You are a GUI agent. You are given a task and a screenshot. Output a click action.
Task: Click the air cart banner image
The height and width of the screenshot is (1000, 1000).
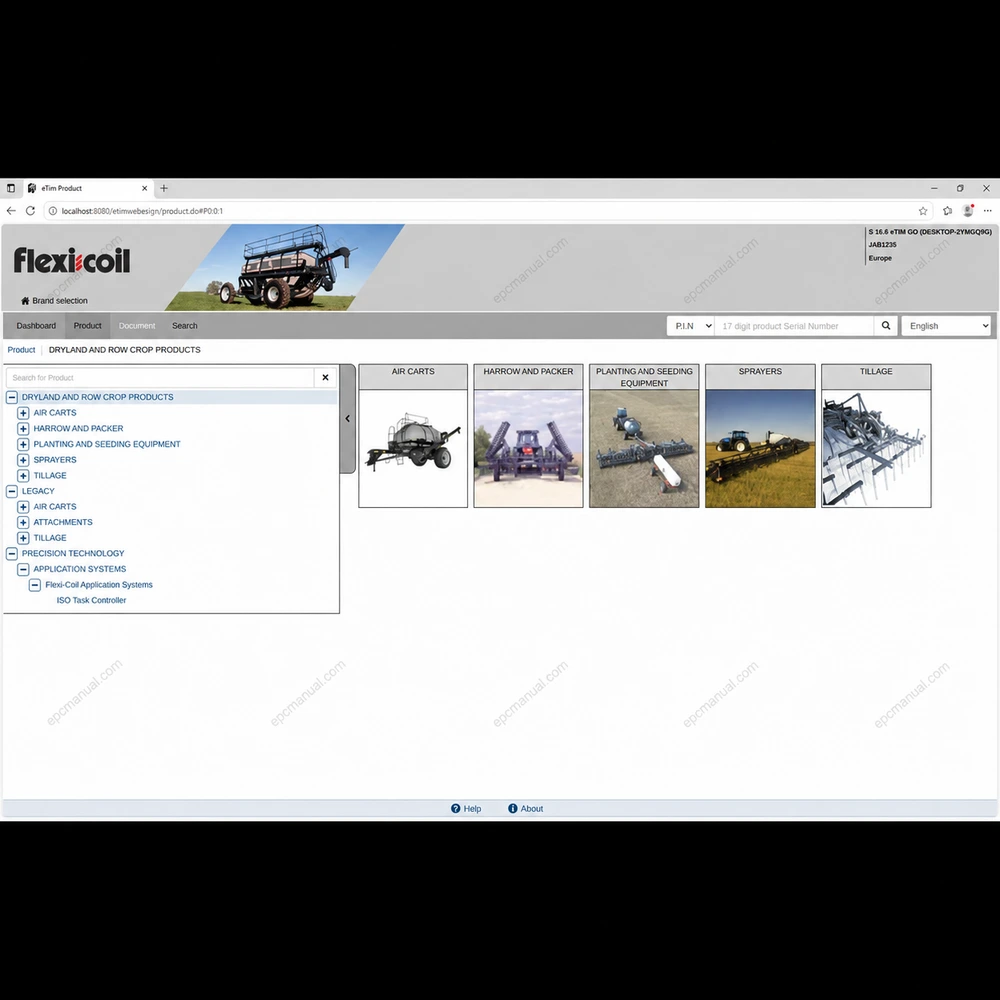click(x=285, y=267)
